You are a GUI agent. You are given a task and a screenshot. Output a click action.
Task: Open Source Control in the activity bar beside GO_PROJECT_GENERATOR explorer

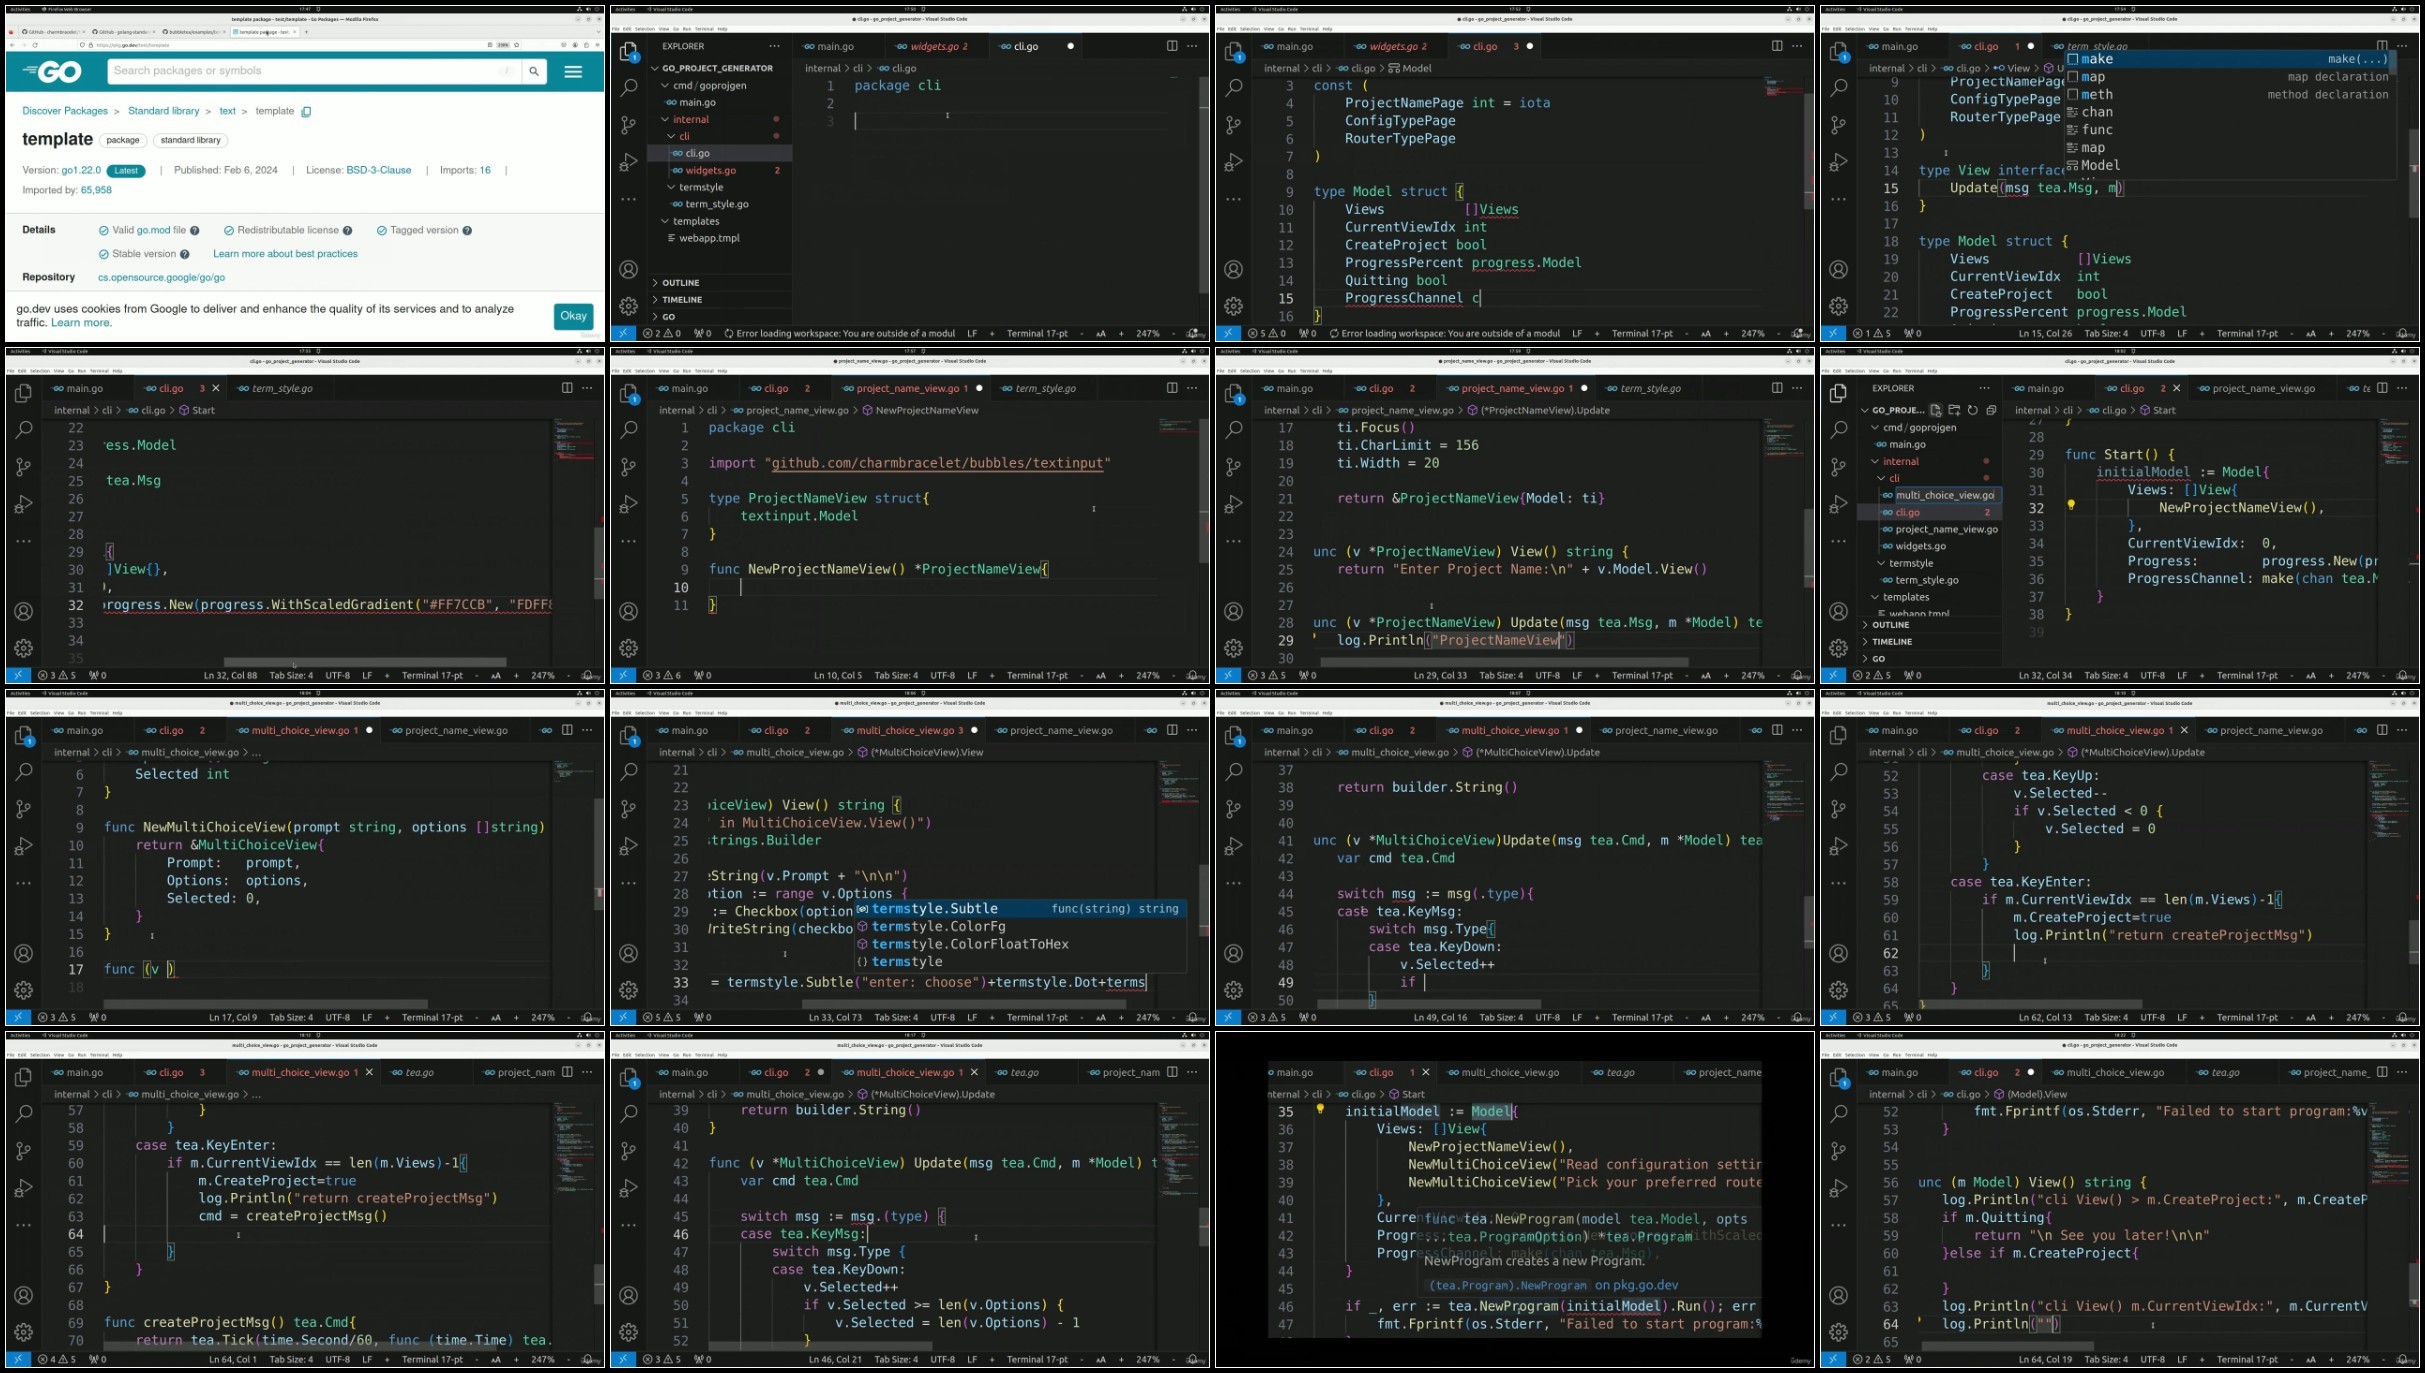[628, 125]
